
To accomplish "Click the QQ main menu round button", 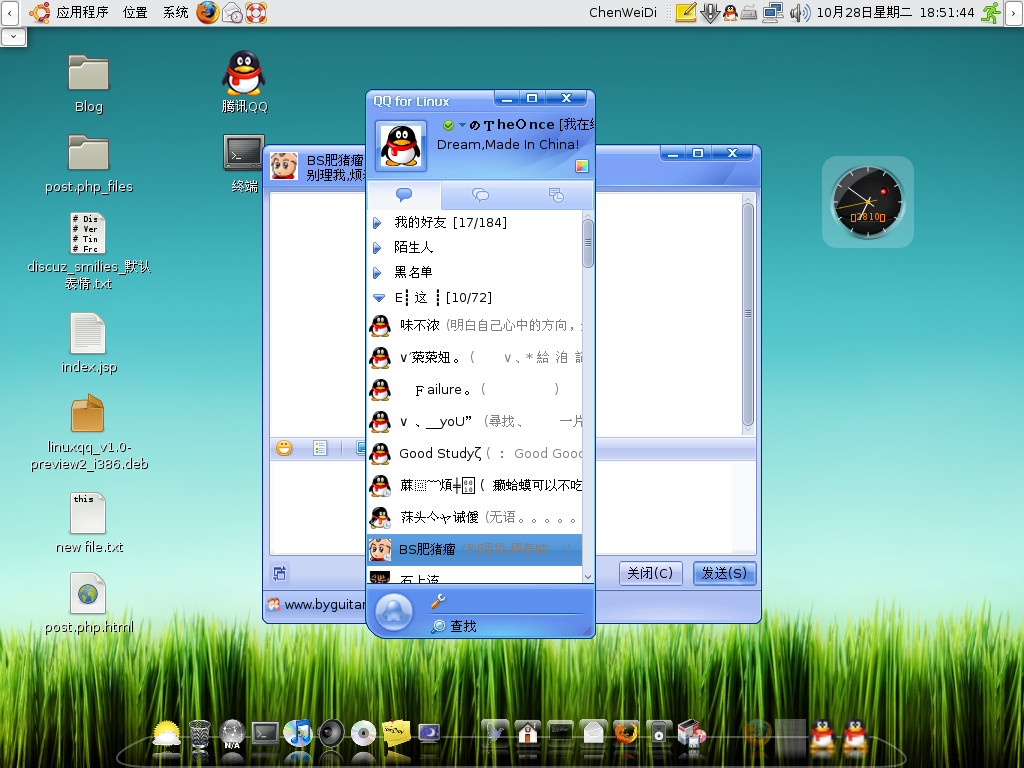I will 394,612.
